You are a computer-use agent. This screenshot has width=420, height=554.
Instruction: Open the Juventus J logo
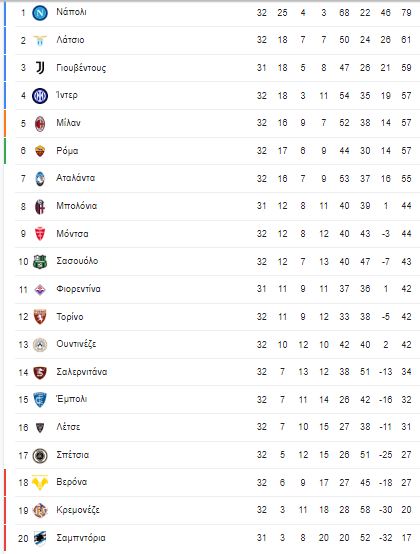click(40, 68)
